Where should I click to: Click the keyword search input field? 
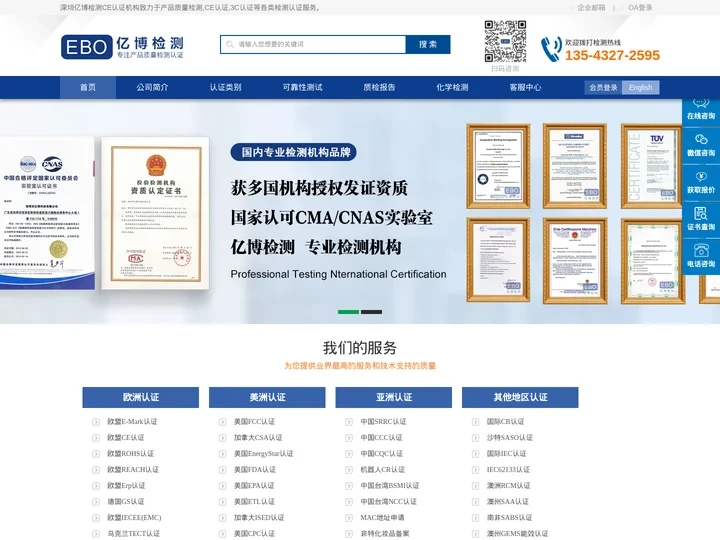click(313, 45)
